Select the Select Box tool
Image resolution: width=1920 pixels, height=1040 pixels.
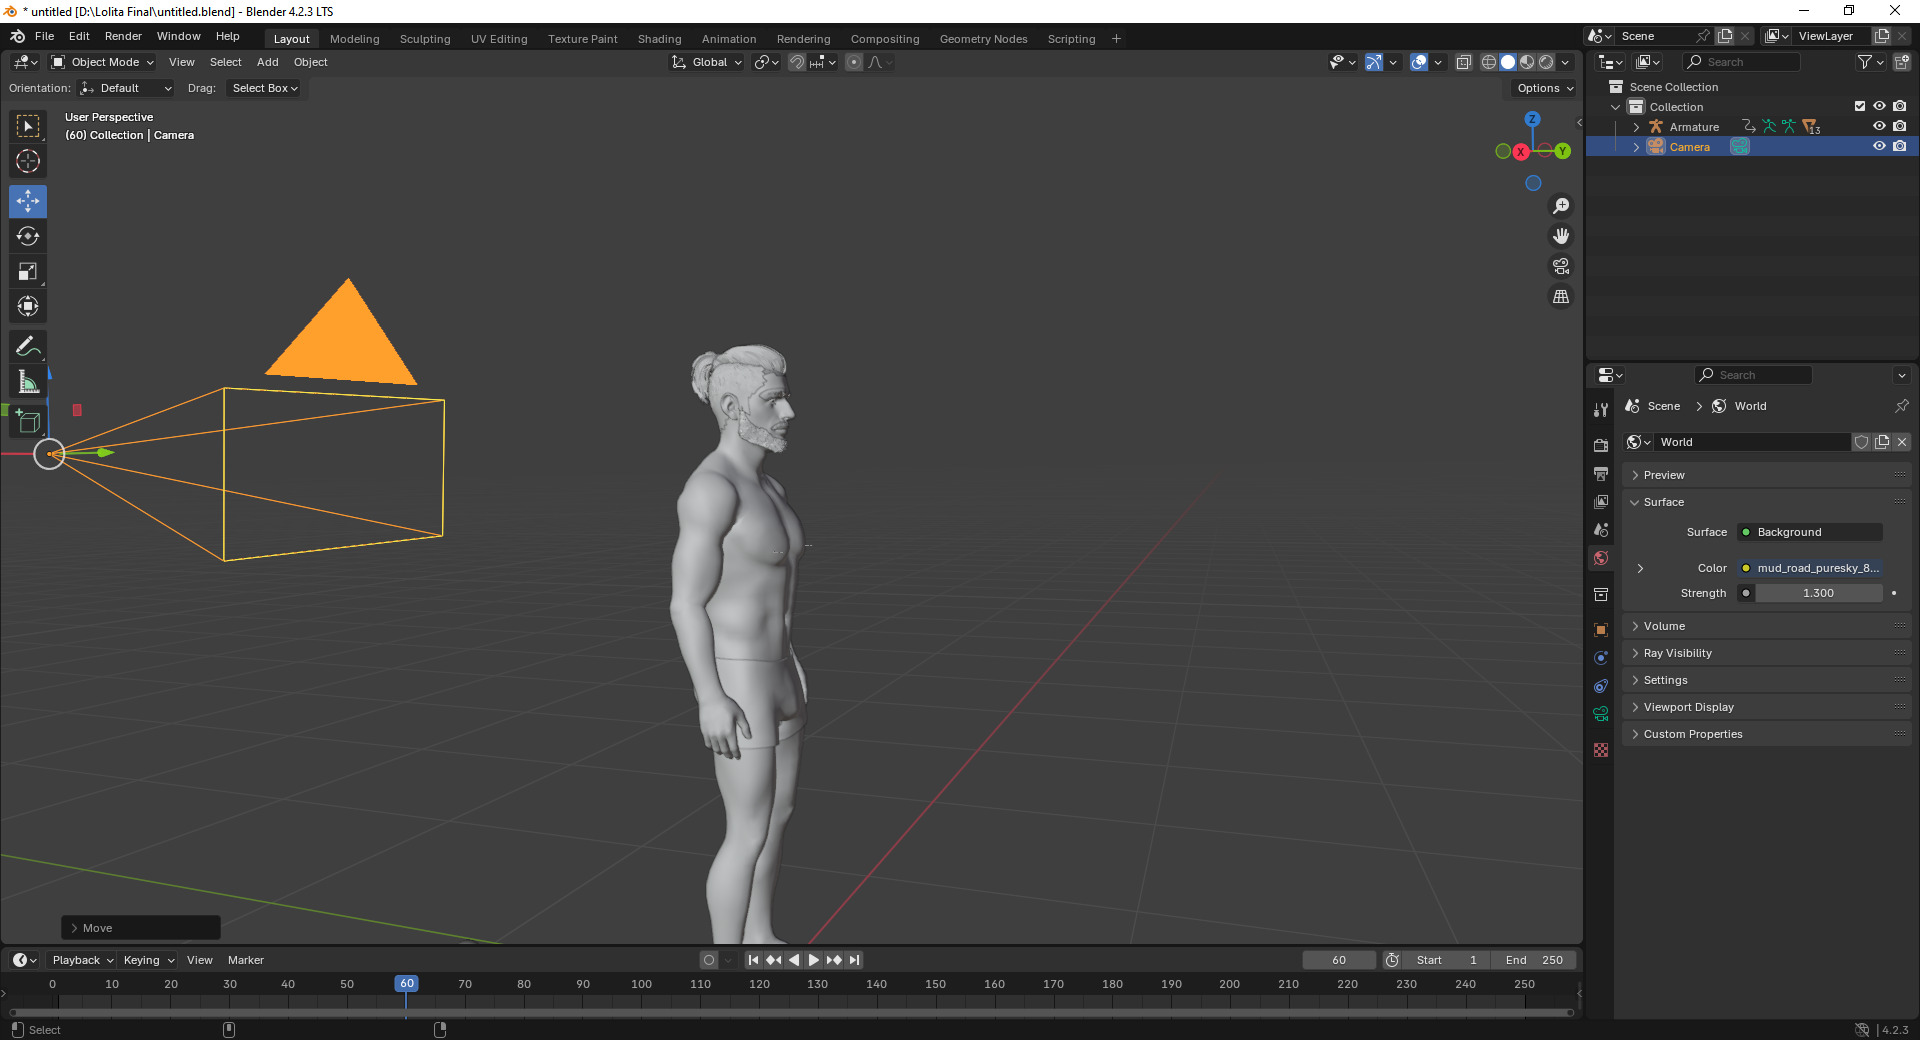(28, 126)
